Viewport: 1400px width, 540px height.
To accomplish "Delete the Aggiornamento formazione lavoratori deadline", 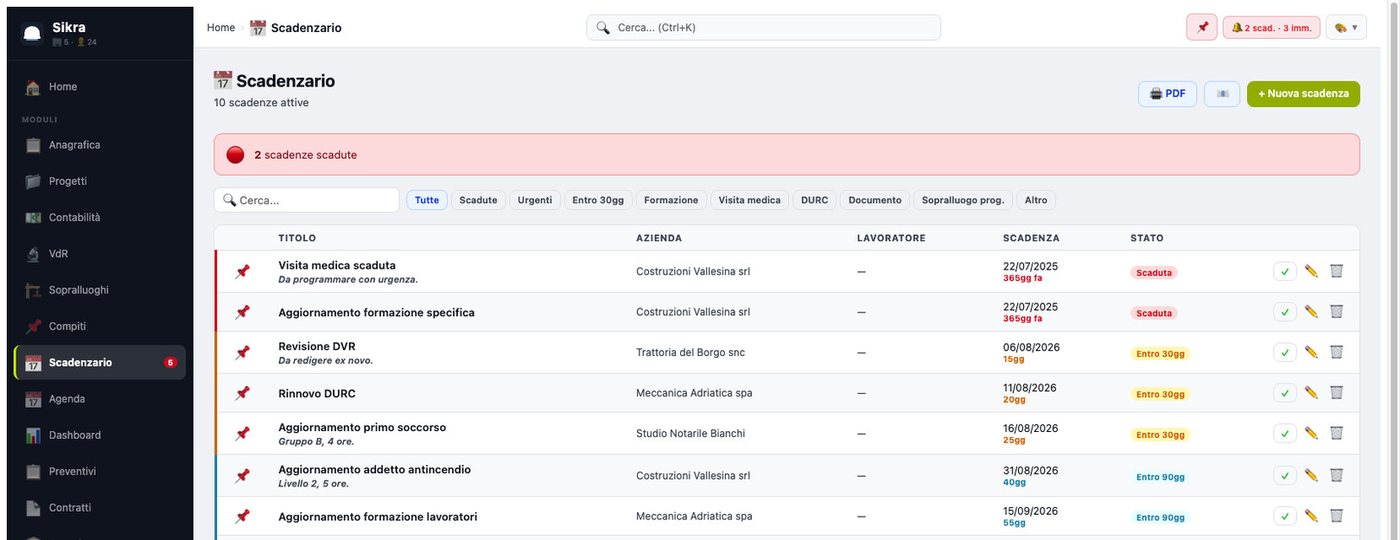I will coord(1336,516).
